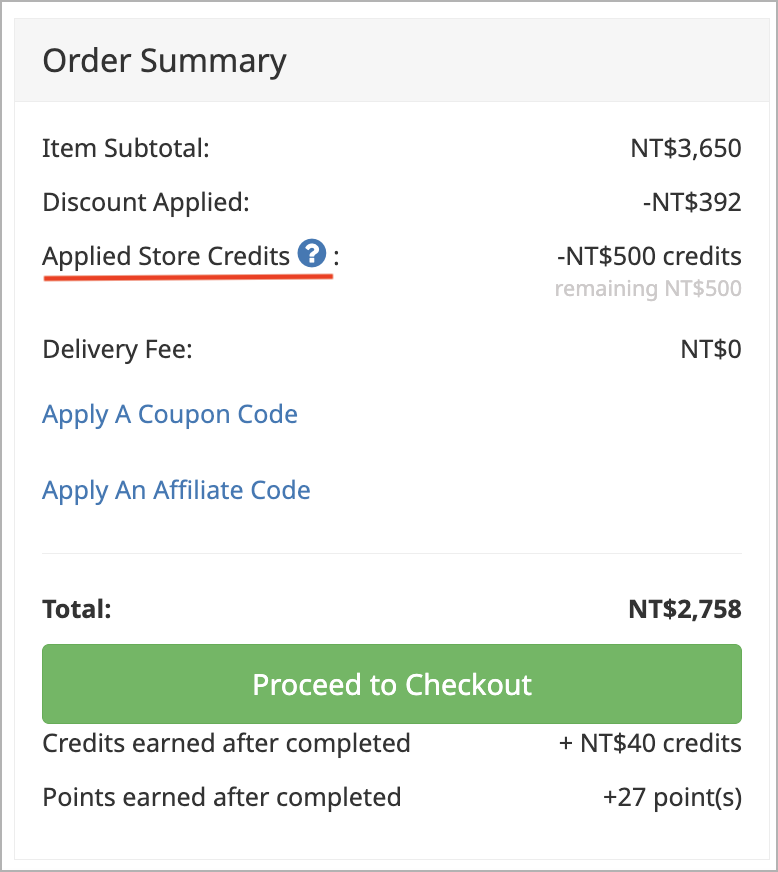Click the store credits help question icon
Screen dimensions: 778x872
tap(312, 254)
